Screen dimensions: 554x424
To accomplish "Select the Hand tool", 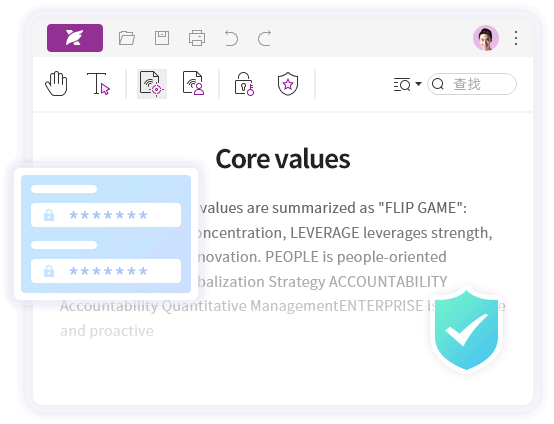I will tap(57, 84).
